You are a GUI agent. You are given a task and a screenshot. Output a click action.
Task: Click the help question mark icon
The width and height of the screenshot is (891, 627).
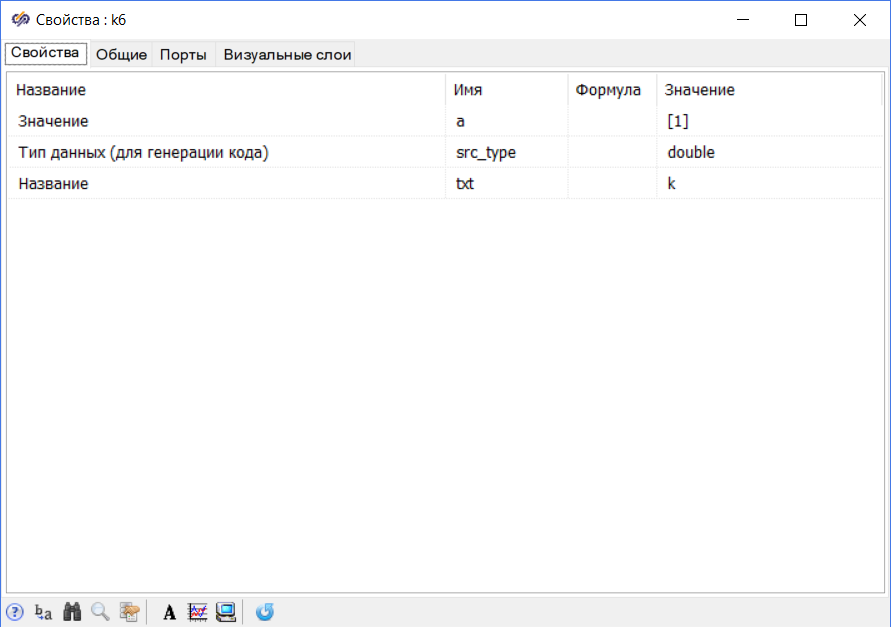pyautogui.click(x=15, y=612)
